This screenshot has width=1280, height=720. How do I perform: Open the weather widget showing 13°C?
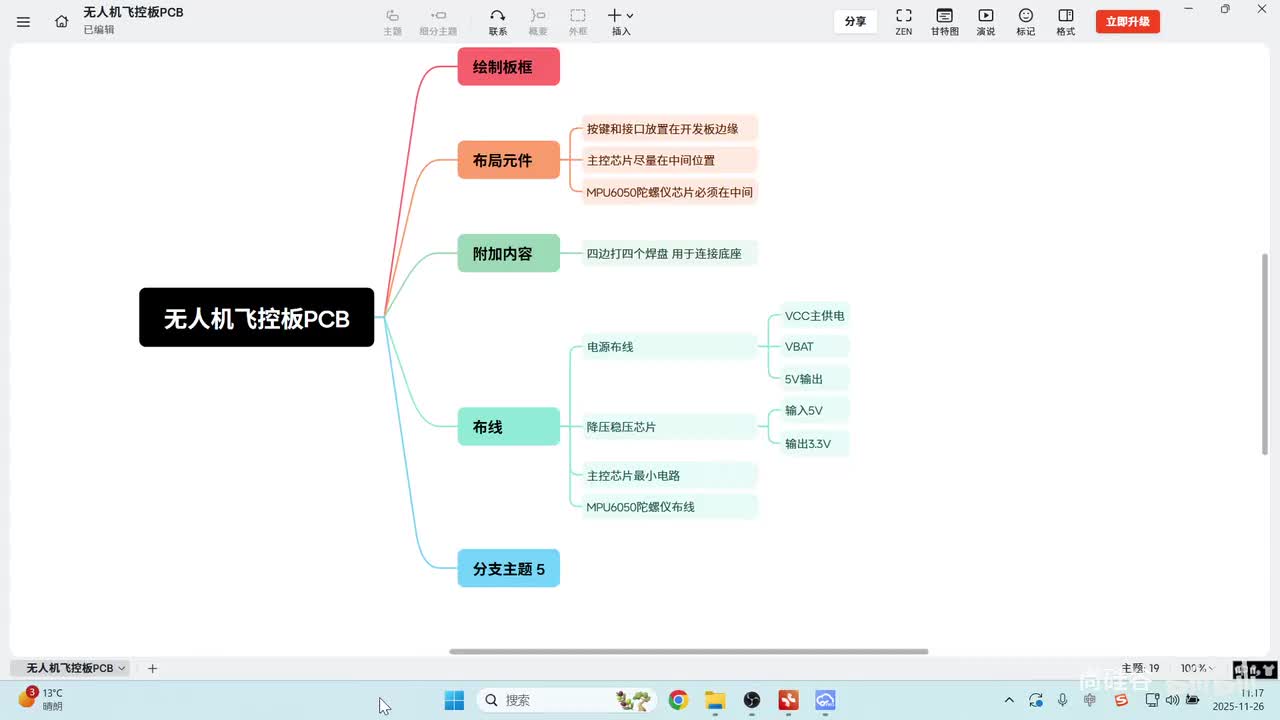pos(42,699)
